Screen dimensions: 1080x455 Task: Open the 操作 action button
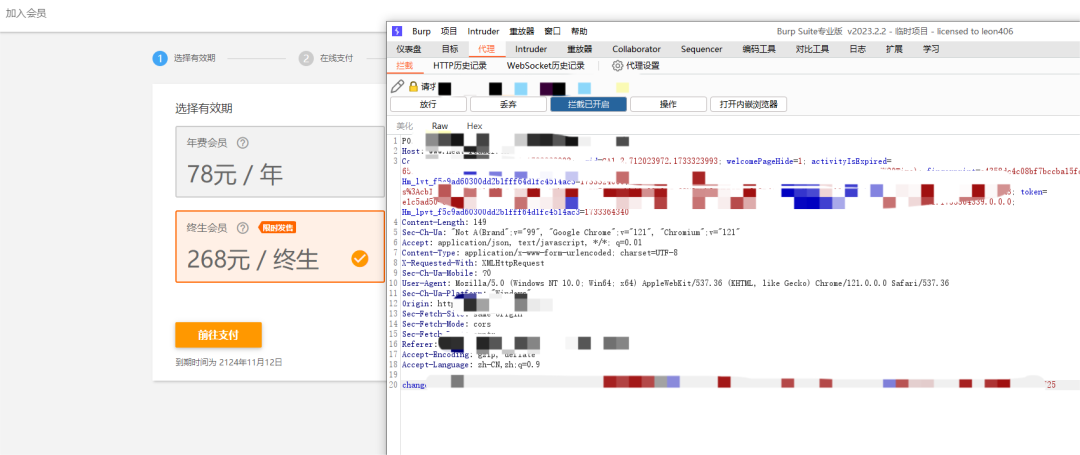[x=668, y=105]
